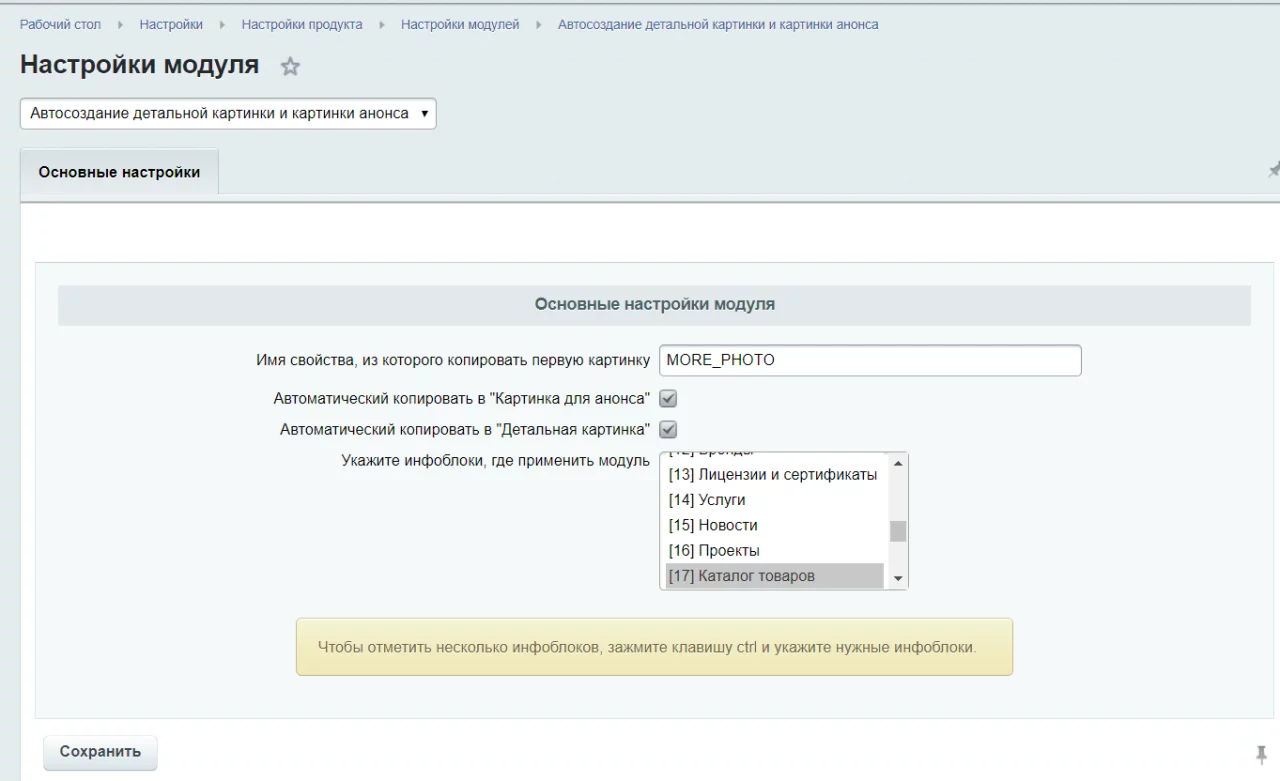Open the module selection dropdown
The height and width of the screenshot is (781, 1280).
(228, 114)
